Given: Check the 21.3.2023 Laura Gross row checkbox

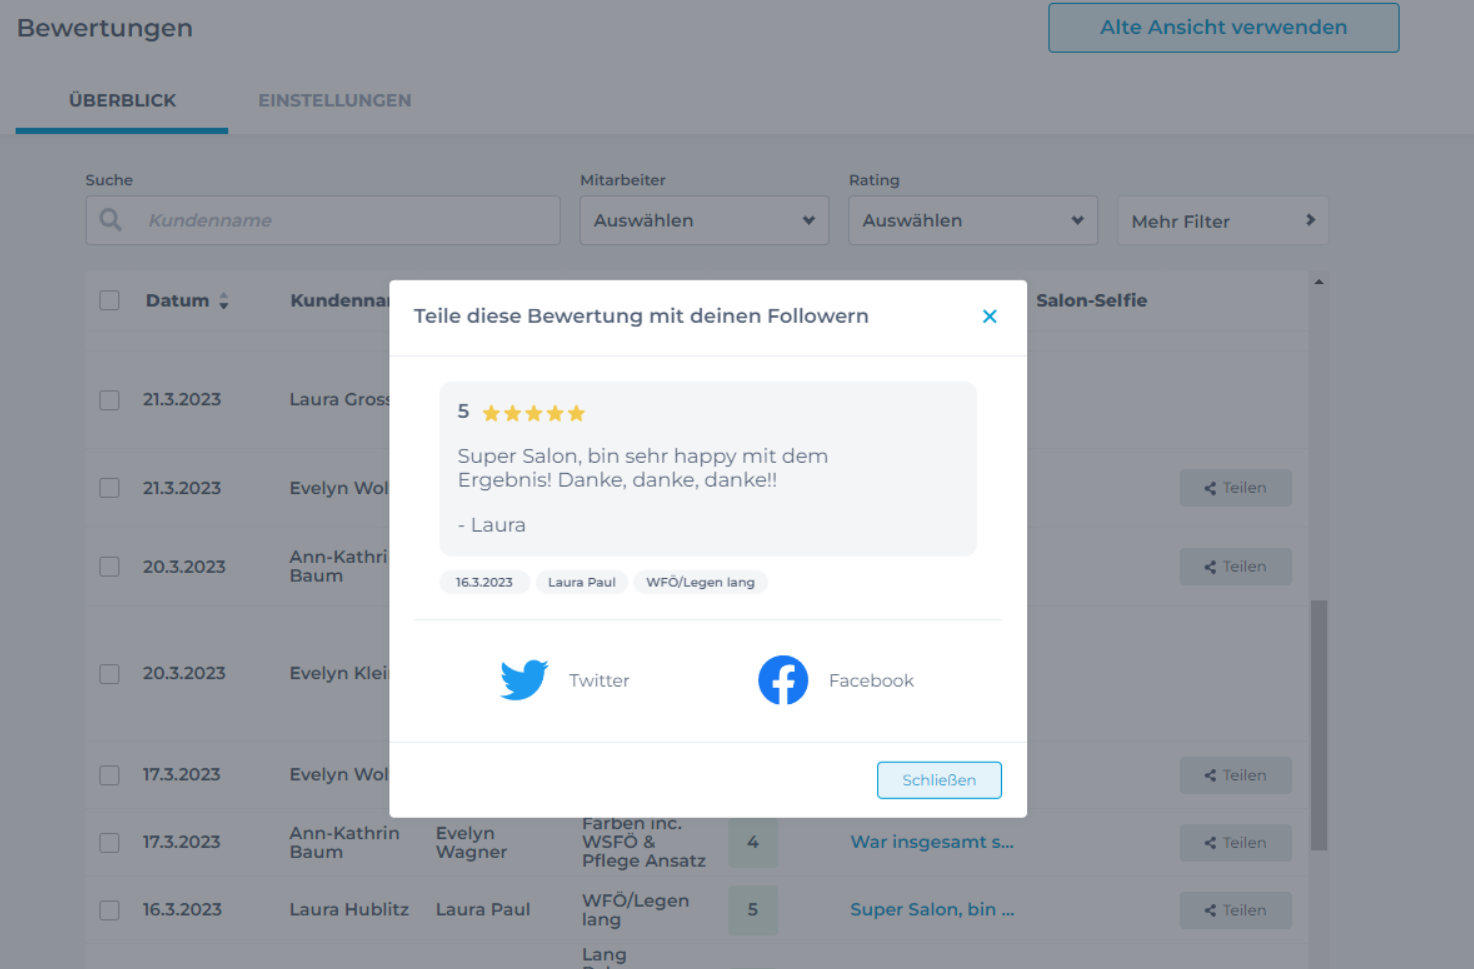Looking at the screenshot, I should (110, 400).
